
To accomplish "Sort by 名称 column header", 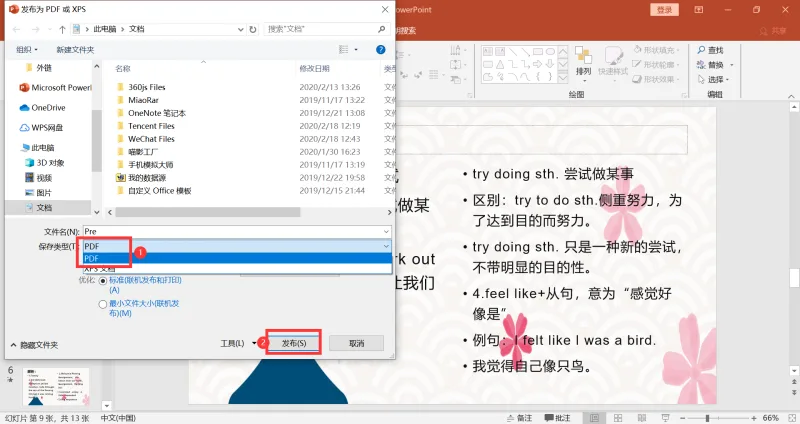I will (123, 68).
